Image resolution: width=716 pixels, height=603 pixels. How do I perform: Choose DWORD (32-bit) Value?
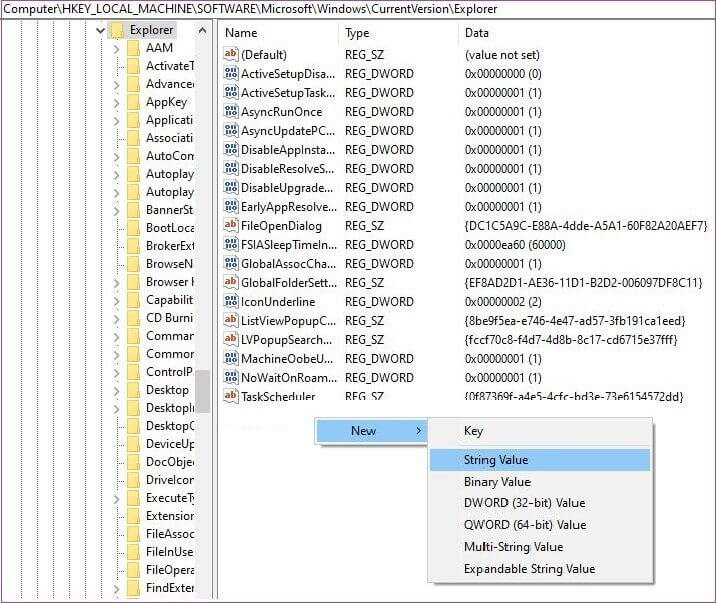(540, 503)
